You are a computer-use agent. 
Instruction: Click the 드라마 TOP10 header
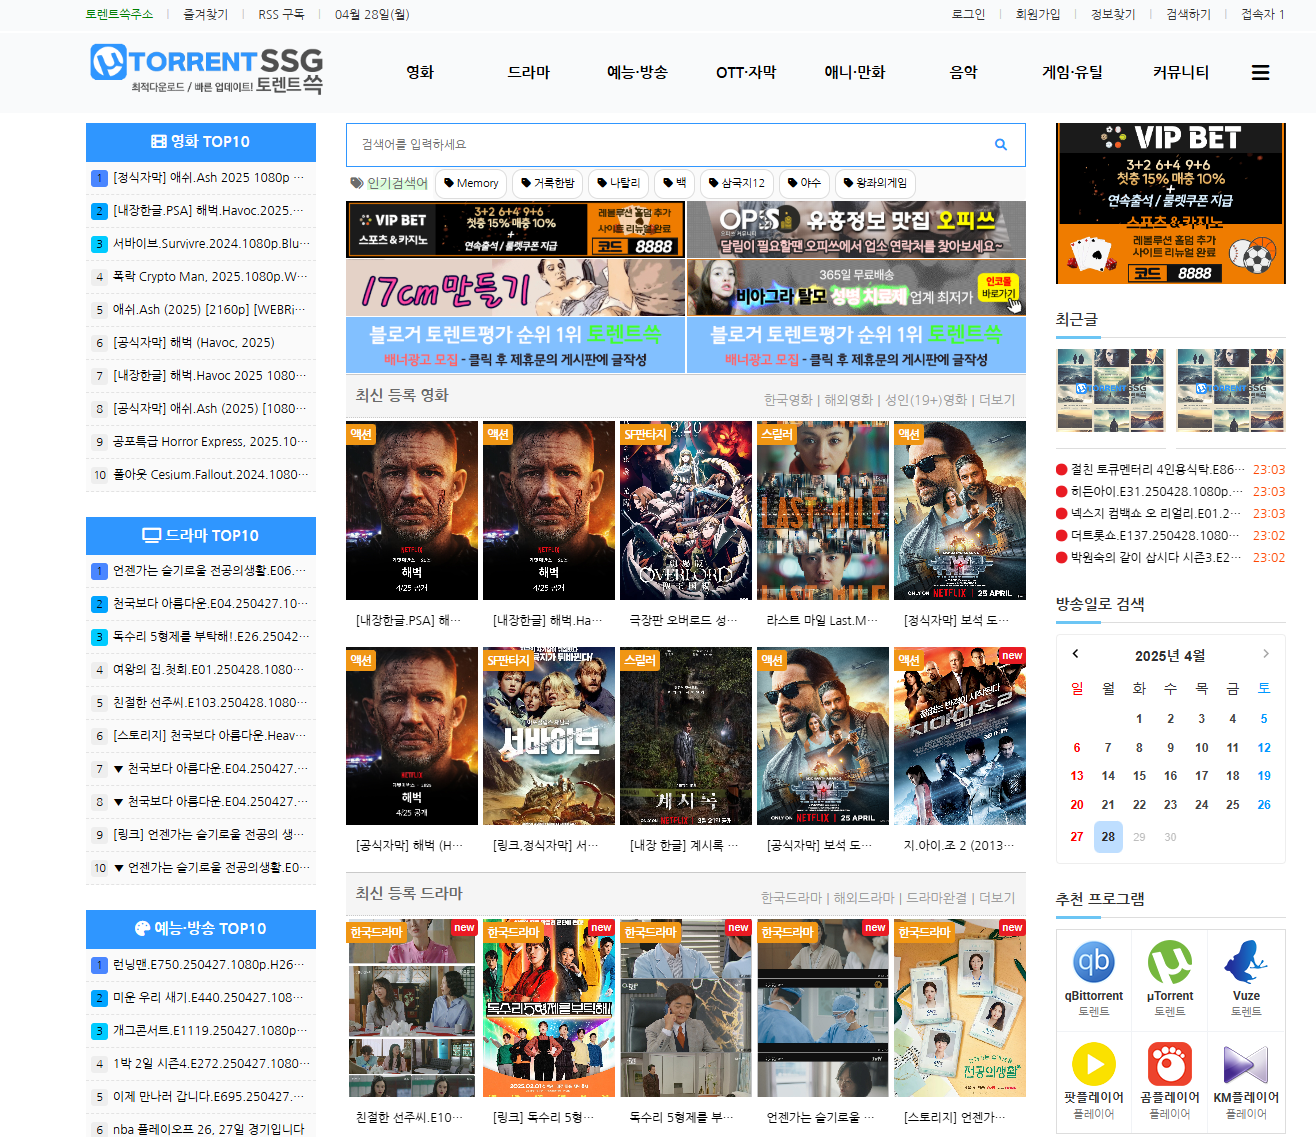pyautogui.click(x=201, y=536)
